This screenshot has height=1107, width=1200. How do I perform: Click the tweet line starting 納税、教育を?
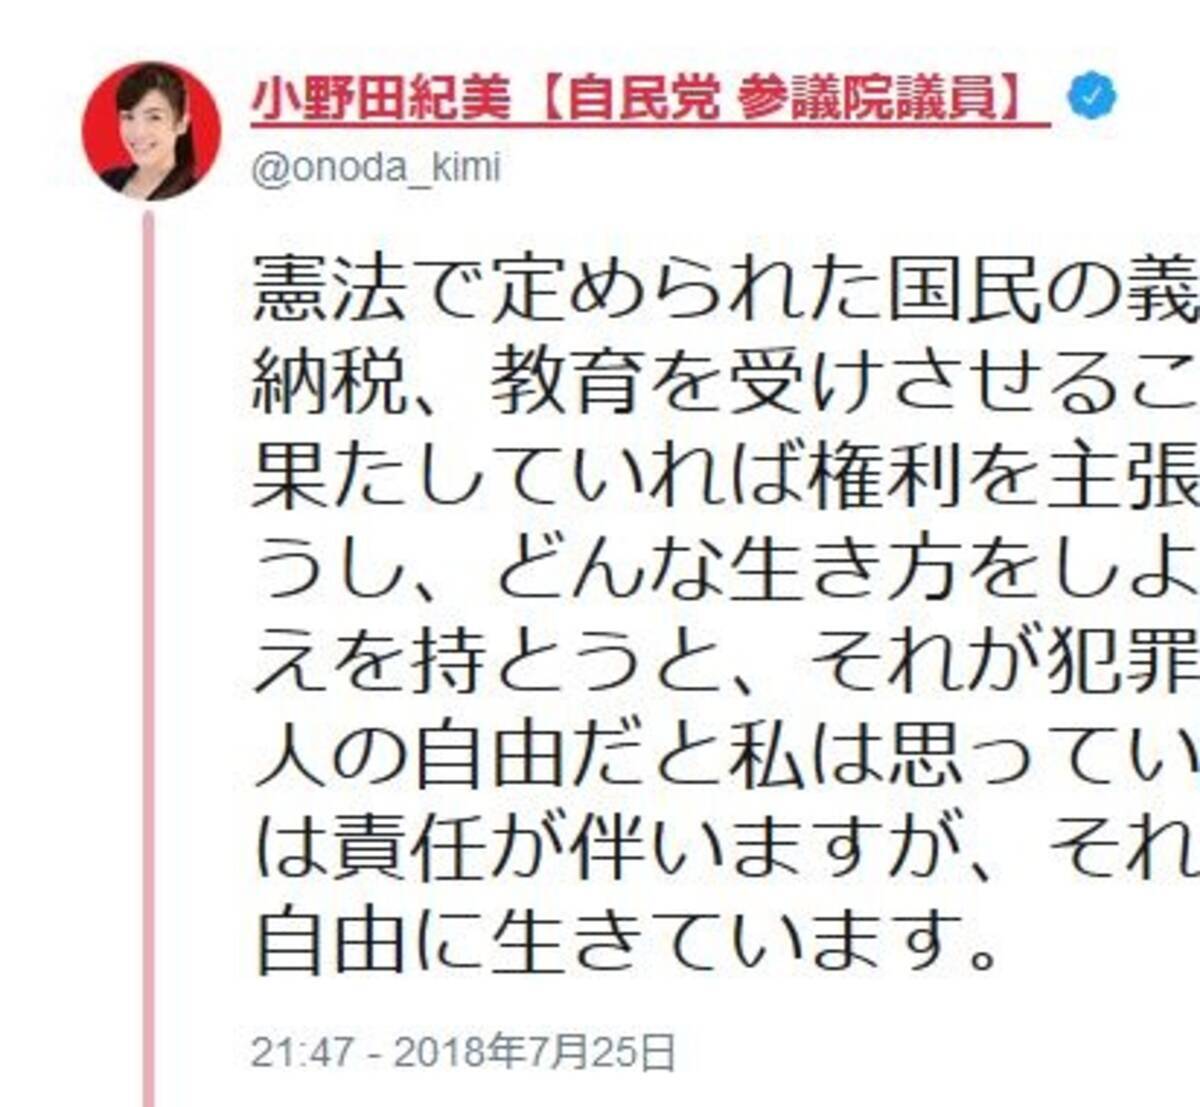coord(726,384)
